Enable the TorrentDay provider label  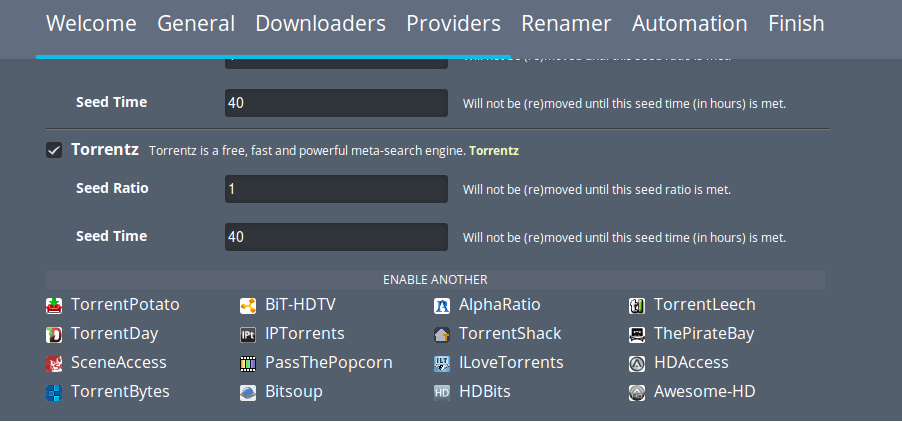114,333
